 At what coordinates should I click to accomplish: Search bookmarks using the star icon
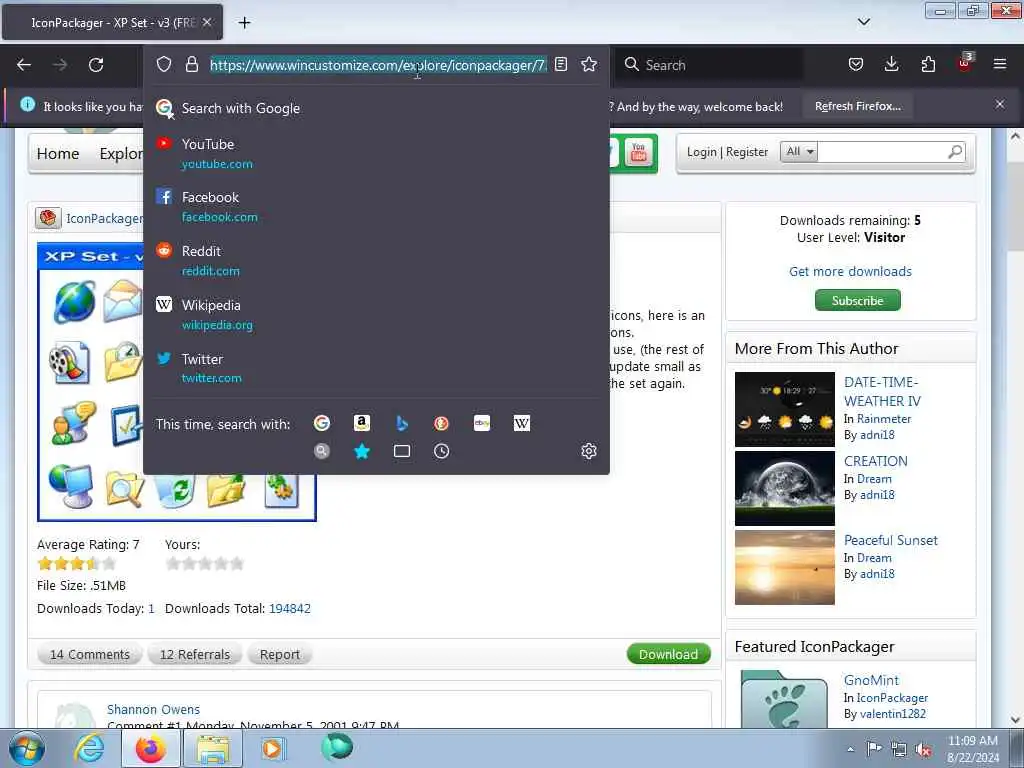coord(362,451)
